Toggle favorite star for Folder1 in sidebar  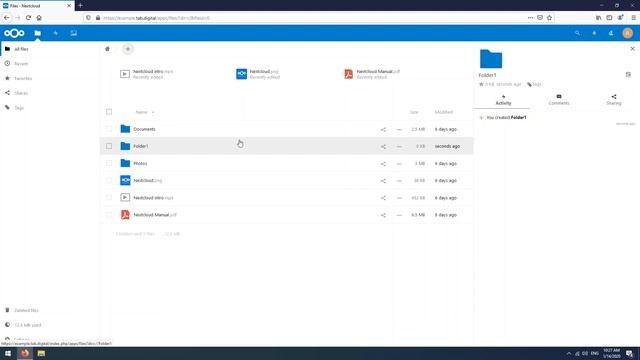tap(481, 84)
